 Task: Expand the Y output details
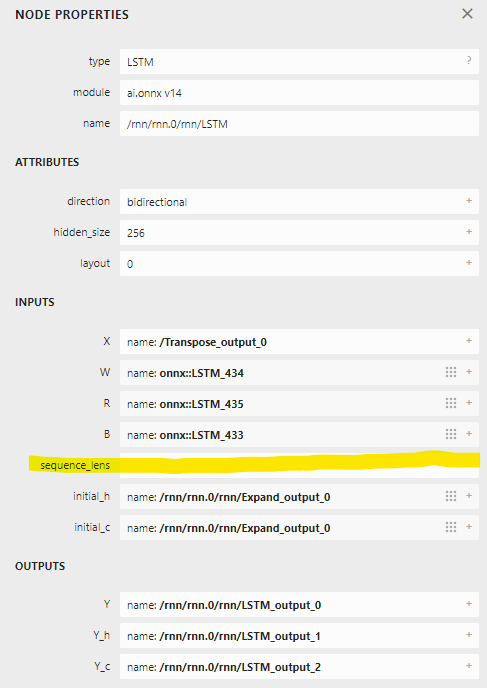point(469,604)
